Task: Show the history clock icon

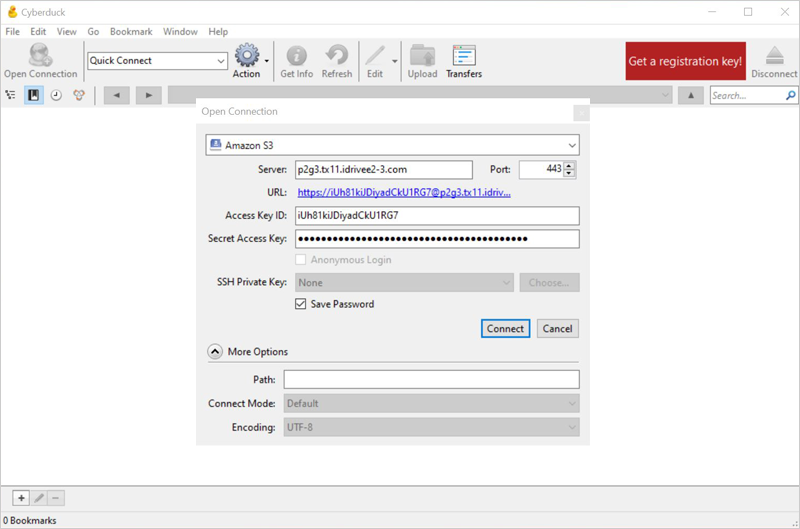Action: click(56, 95)
